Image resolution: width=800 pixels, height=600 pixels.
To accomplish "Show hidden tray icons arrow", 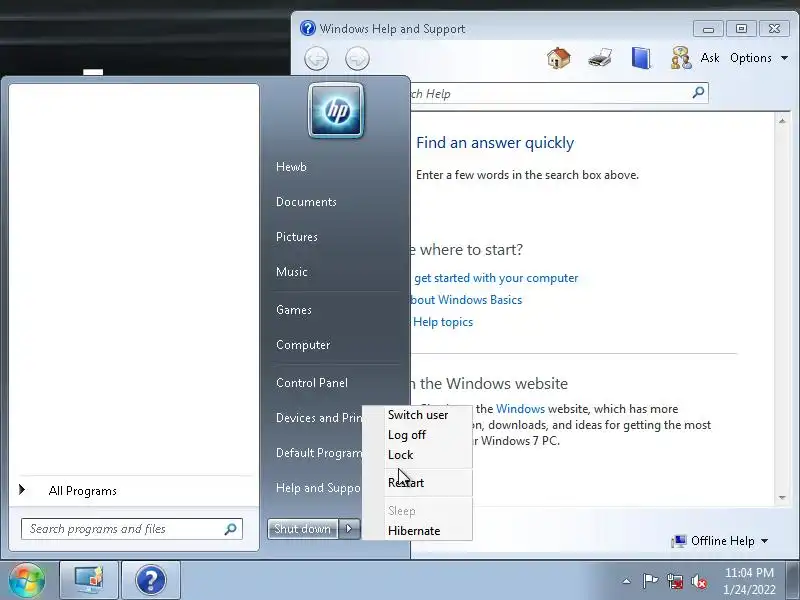I will tap(627, 581).
